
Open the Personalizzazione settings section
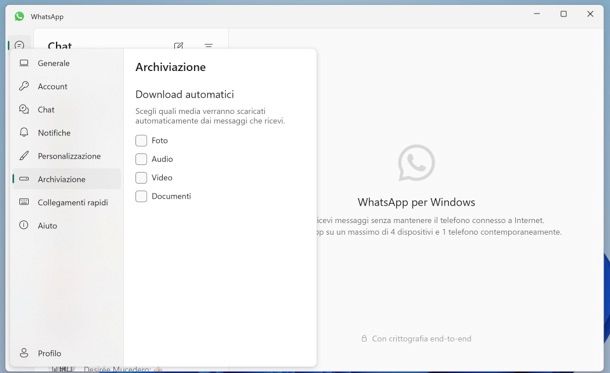click(66, 156)
